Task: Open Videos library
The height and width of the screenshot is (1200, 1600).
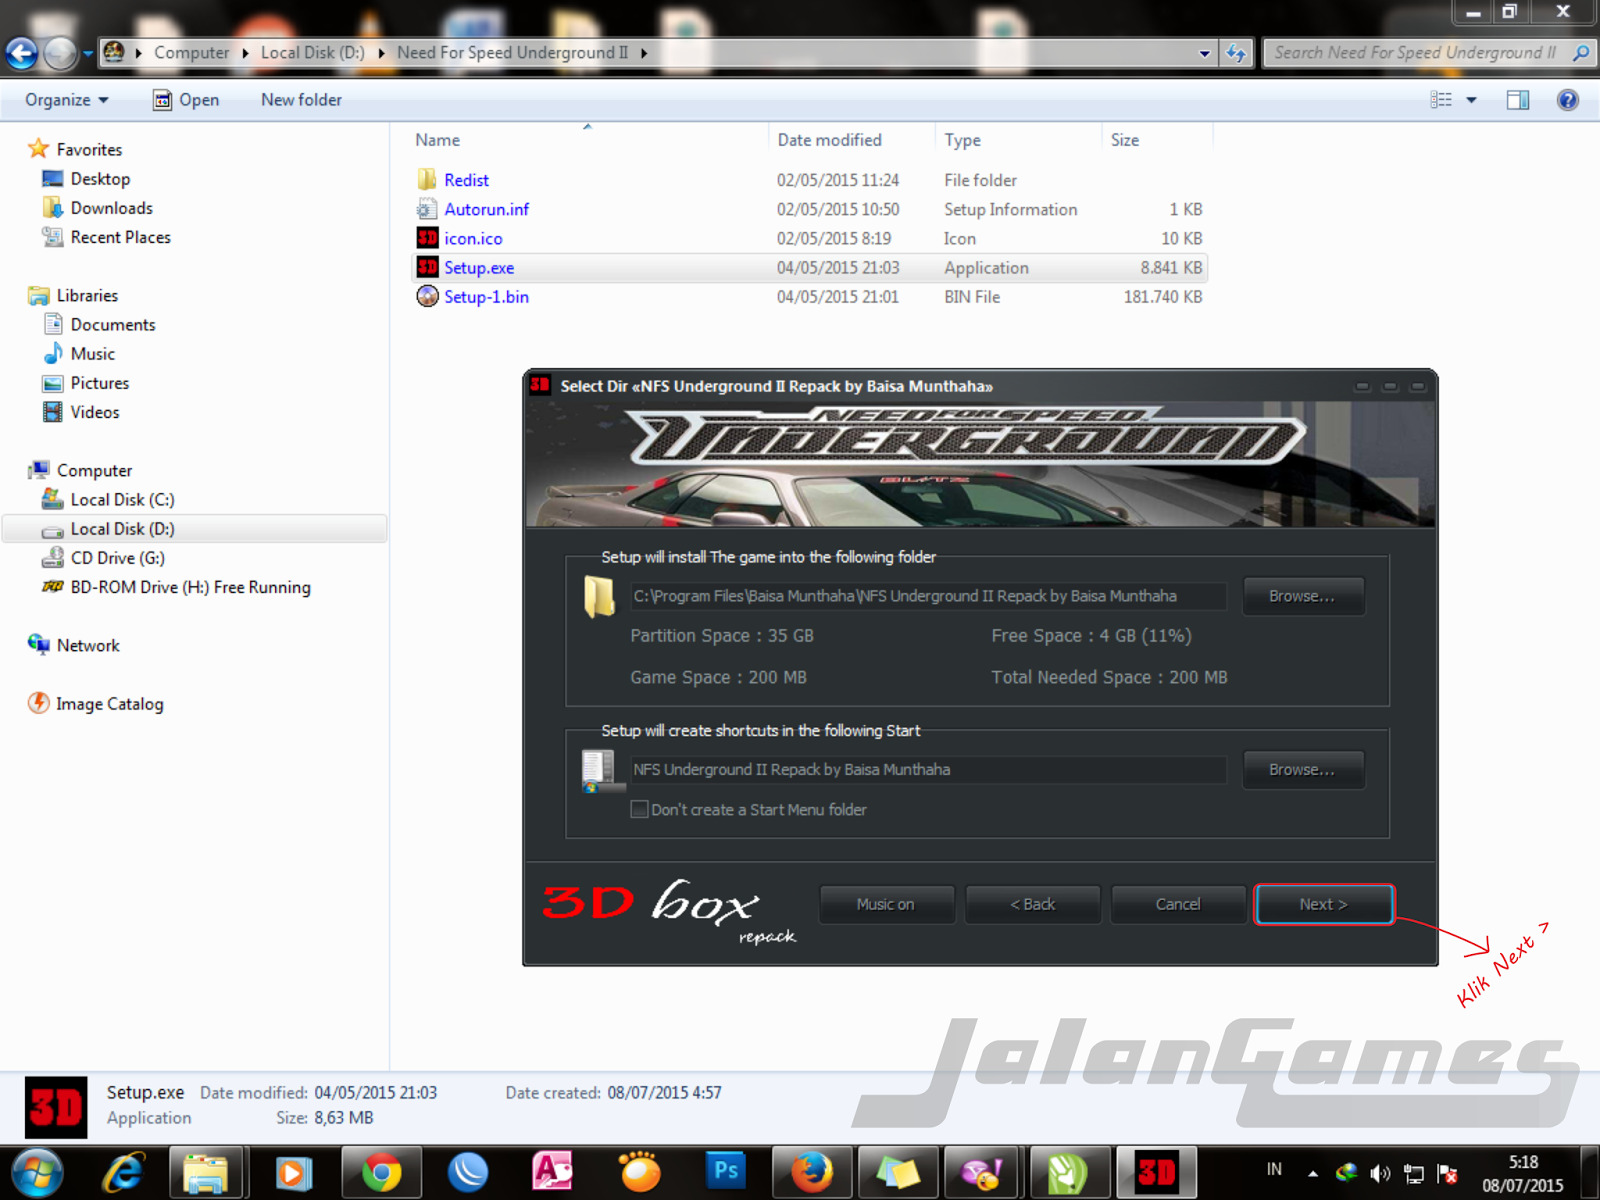Action: [x=95, y=412]
